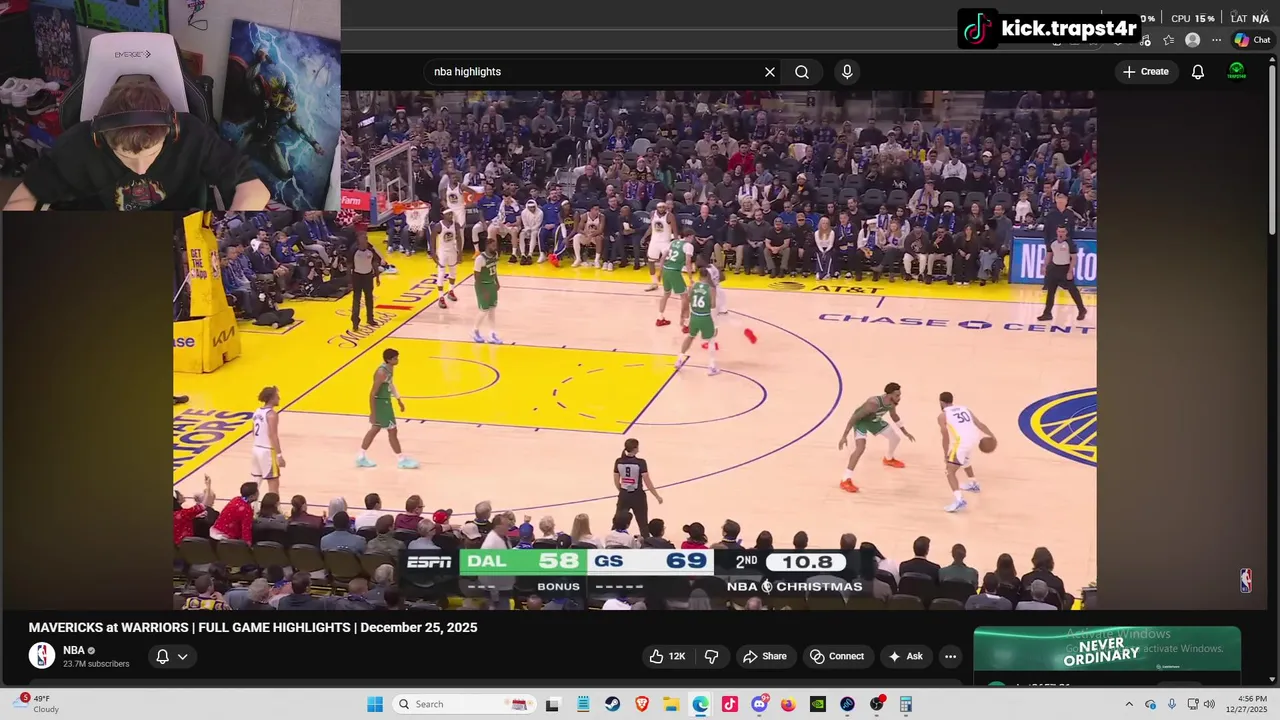Open NVIDIA app from the taskbar

coord(818,704)
